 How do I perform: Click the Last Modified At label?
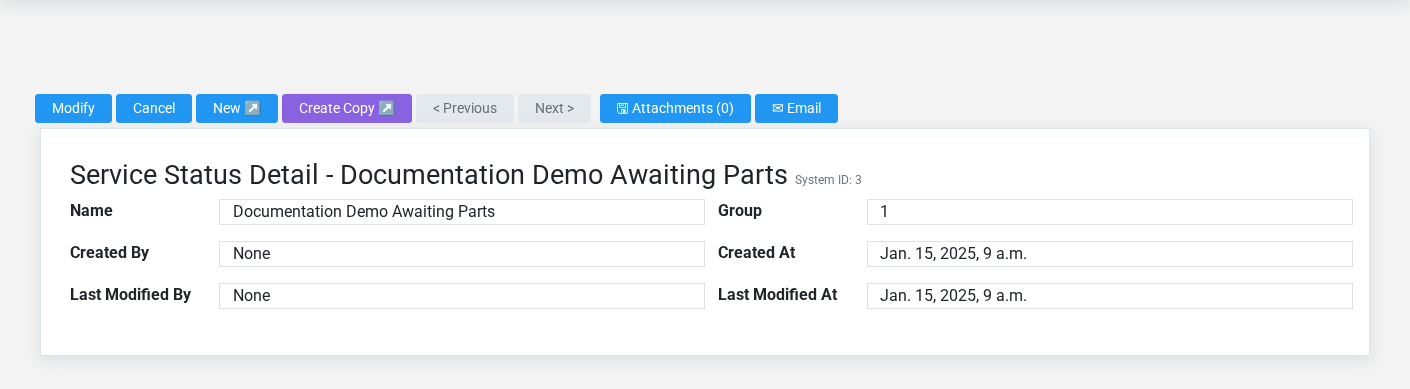click(x=778, y=295)
